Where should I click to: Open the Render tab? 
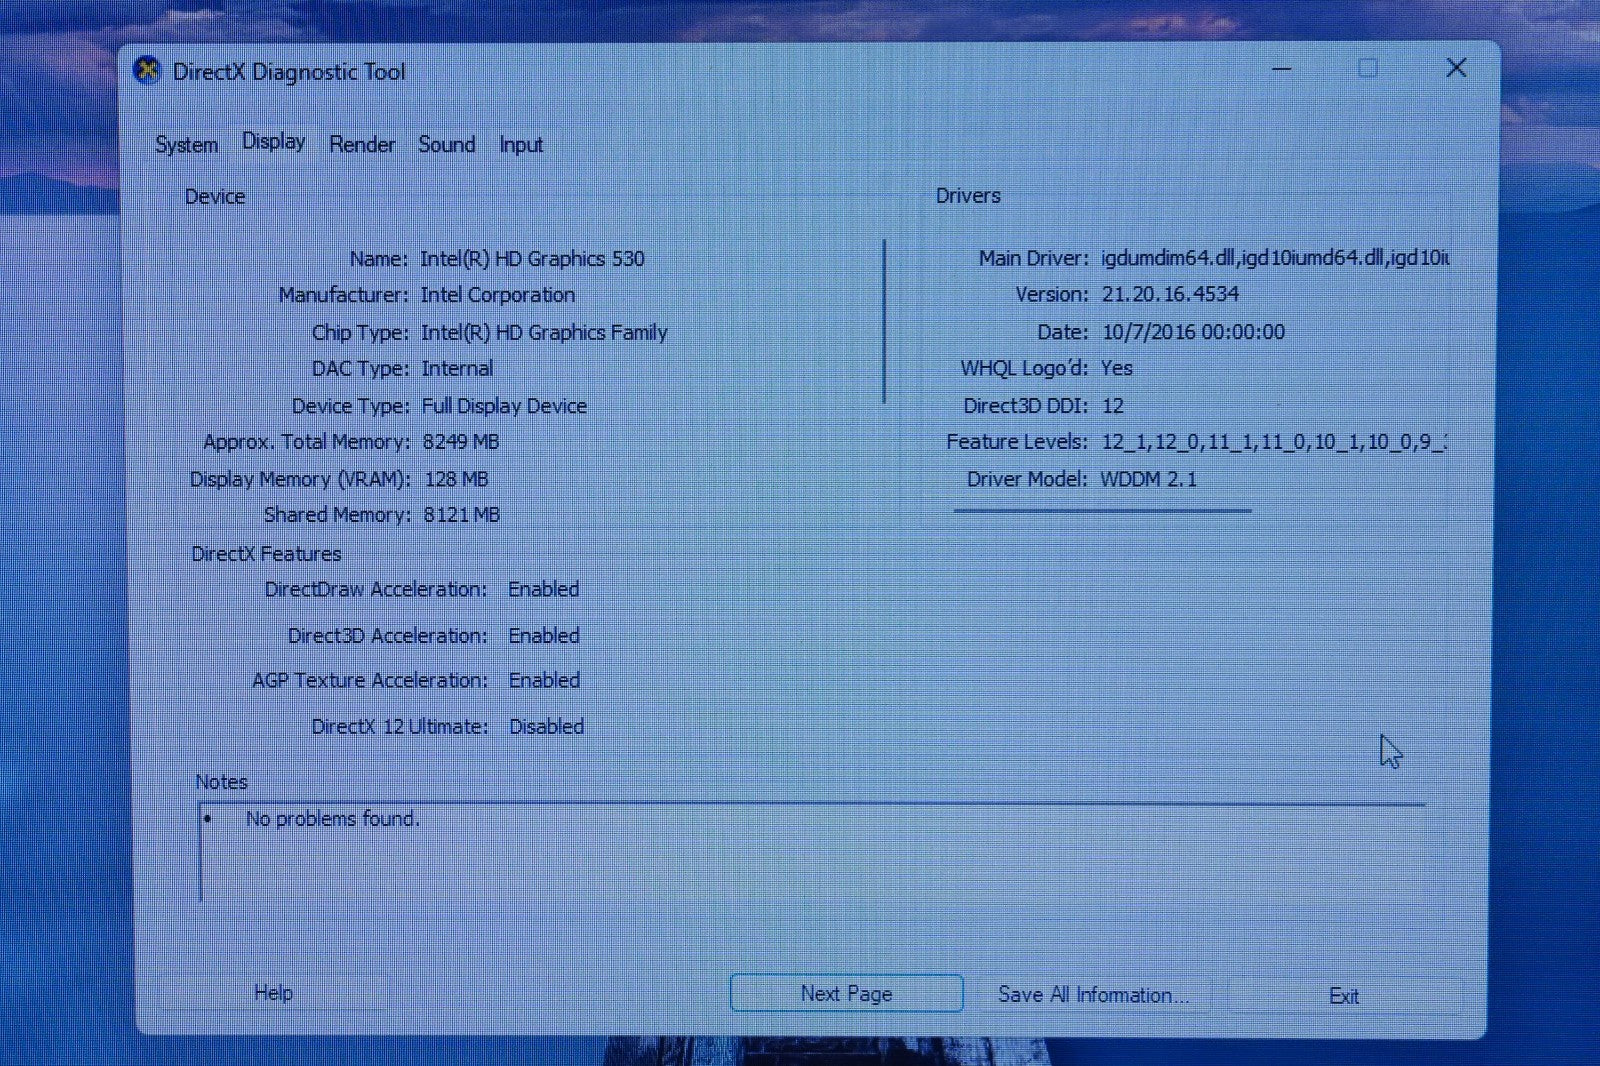tap(361, 144)
